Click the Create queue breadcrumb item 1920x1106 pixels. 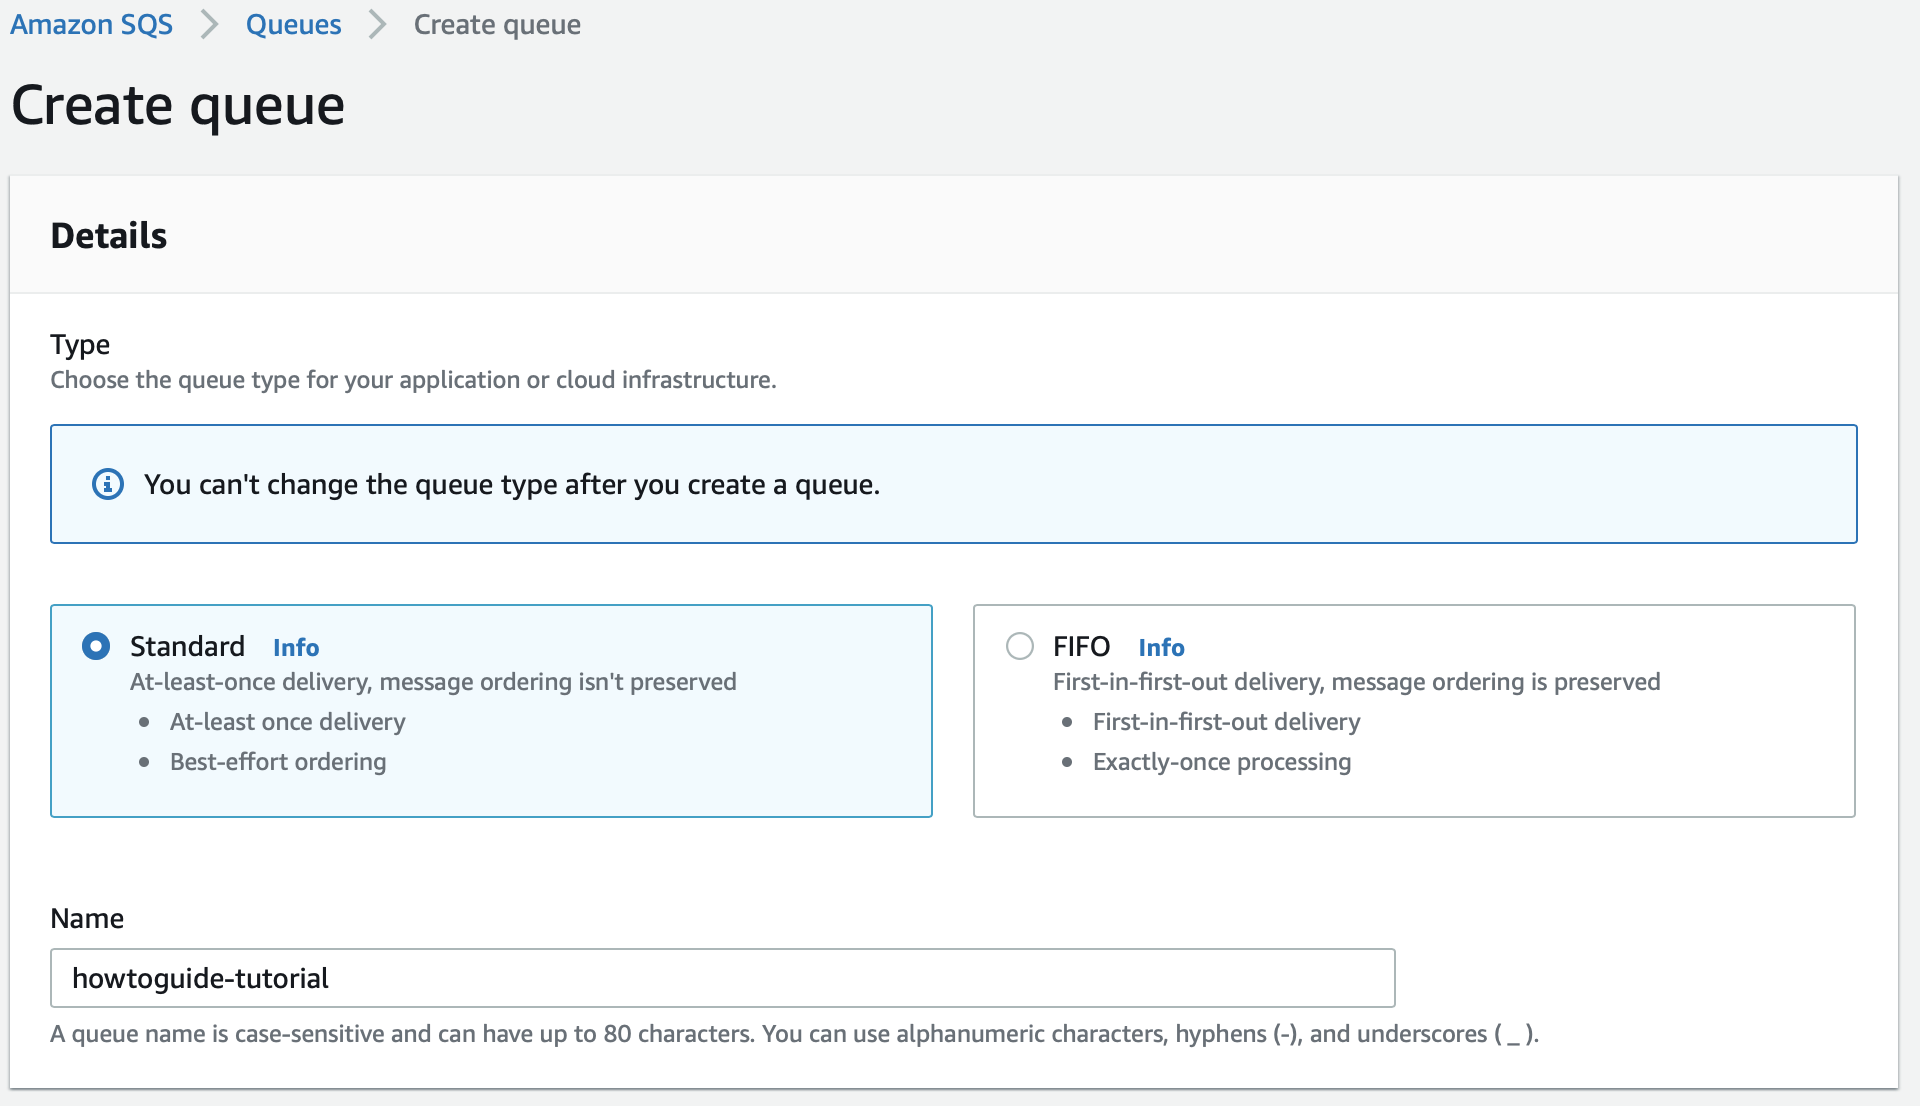coord(496,24)
